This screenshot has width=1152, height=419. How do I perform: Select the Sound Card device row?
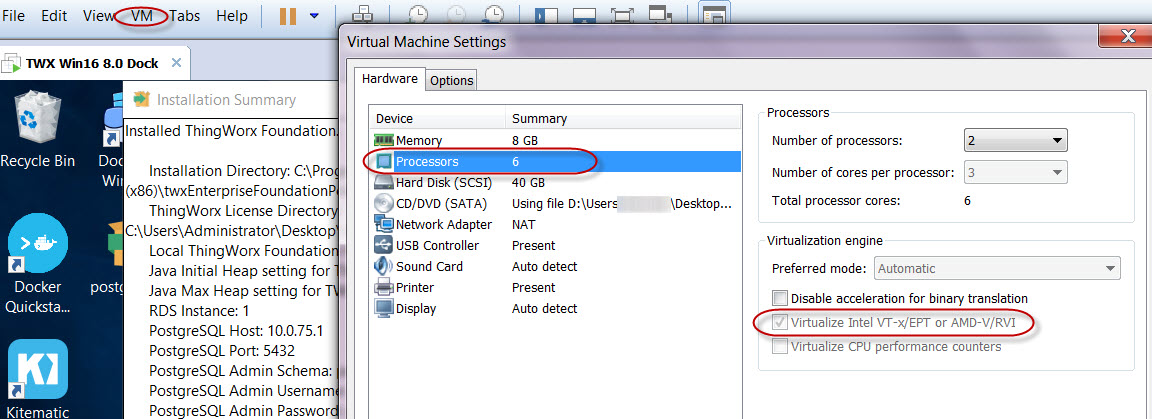555,266
